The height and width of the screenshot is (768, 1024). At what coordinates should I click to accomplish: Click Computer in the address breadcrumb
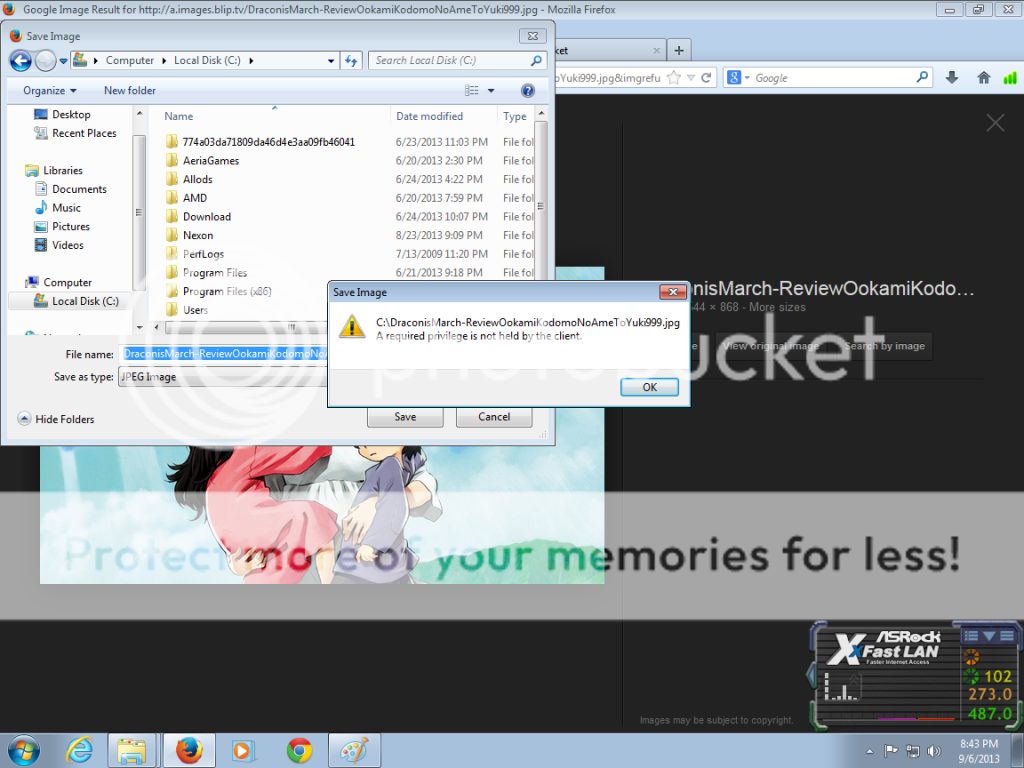[130, 61]
